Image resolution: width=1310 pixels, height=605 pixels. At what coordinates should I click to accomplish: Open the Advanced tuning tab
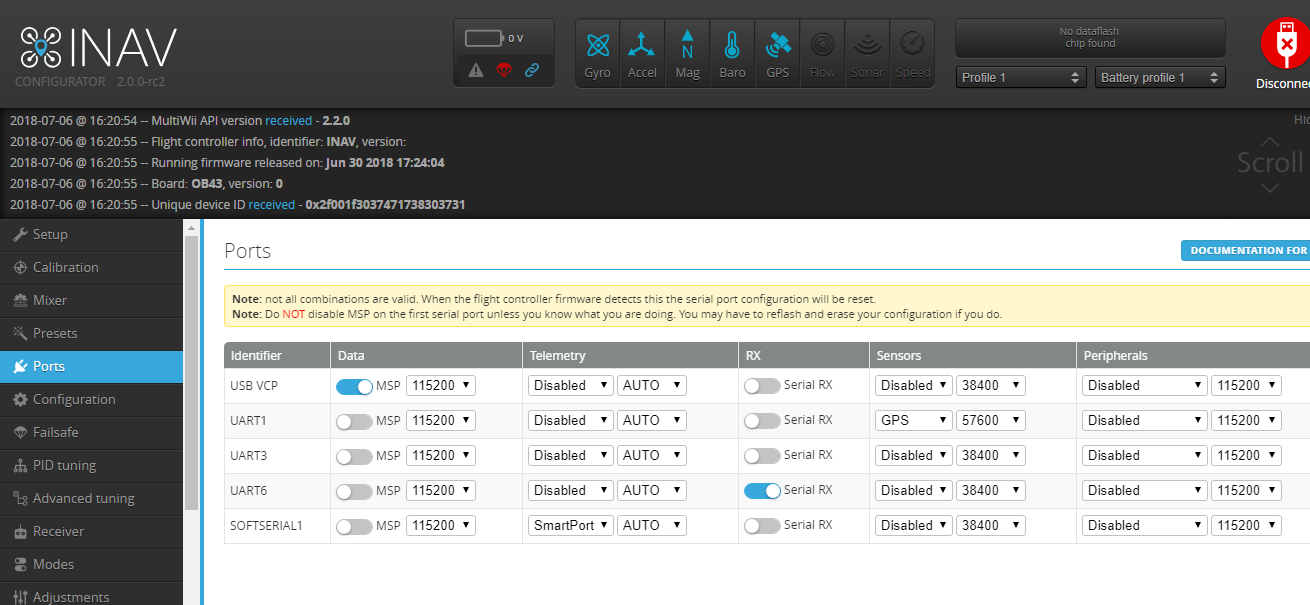tap(92, 498)
